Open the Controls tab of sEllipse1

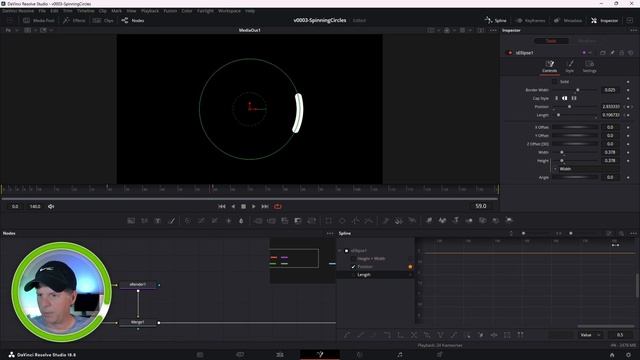549,66
